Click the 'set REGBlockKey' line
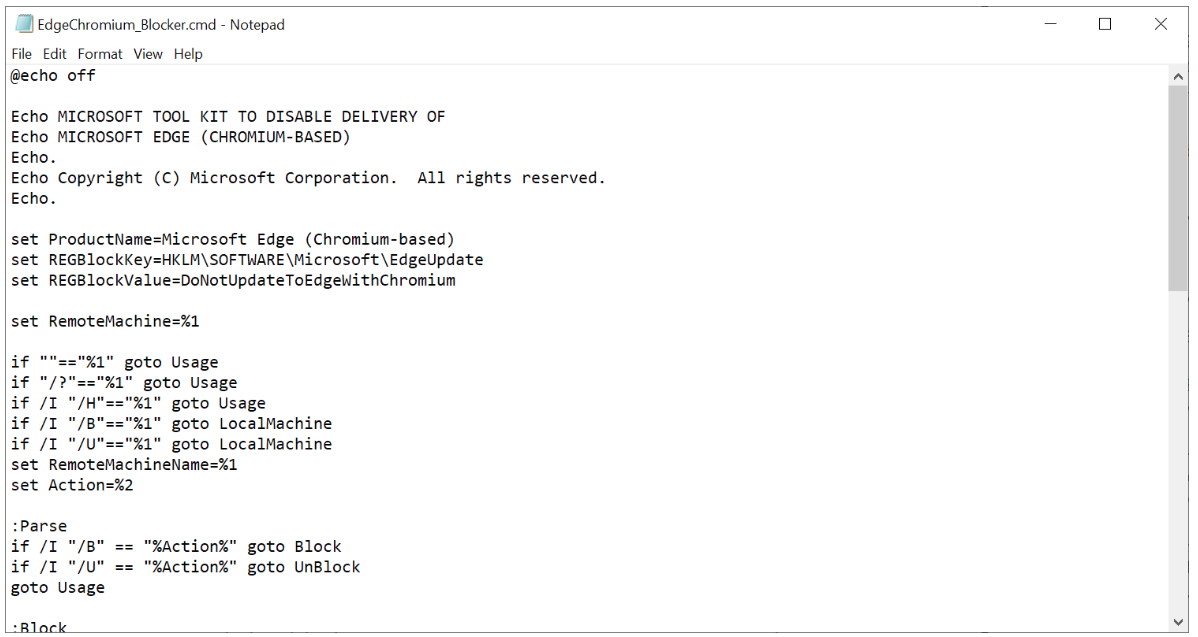This screenshot has width=1198, height=637. 247,260
